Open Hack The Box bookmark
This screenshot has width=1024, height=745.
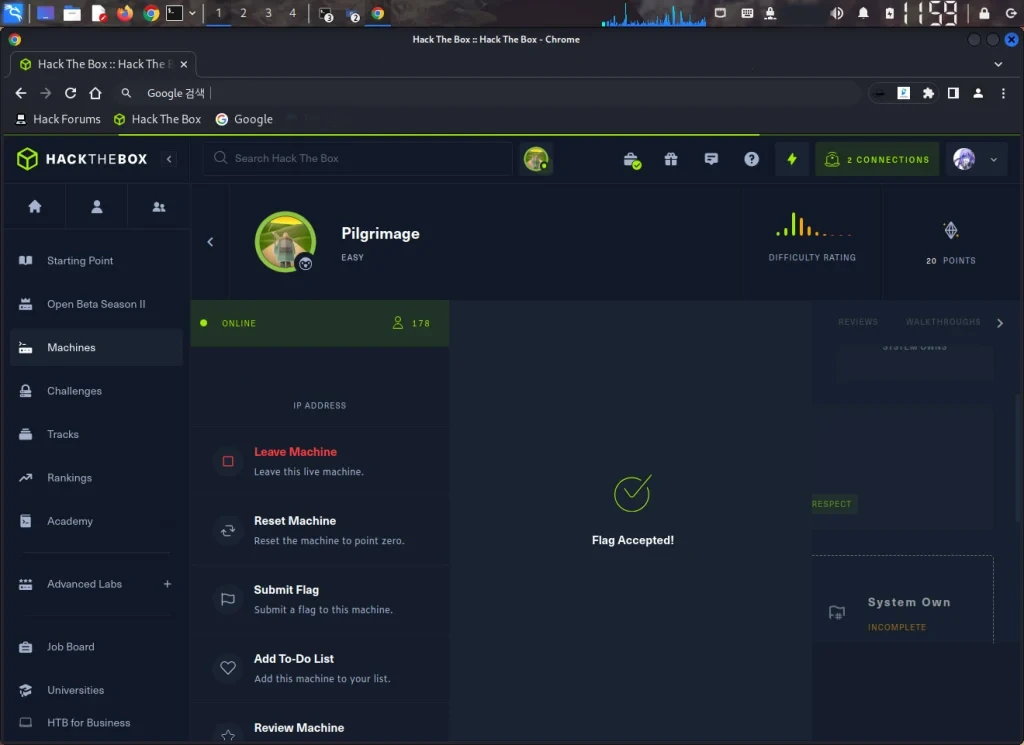(x=157, y=119)
